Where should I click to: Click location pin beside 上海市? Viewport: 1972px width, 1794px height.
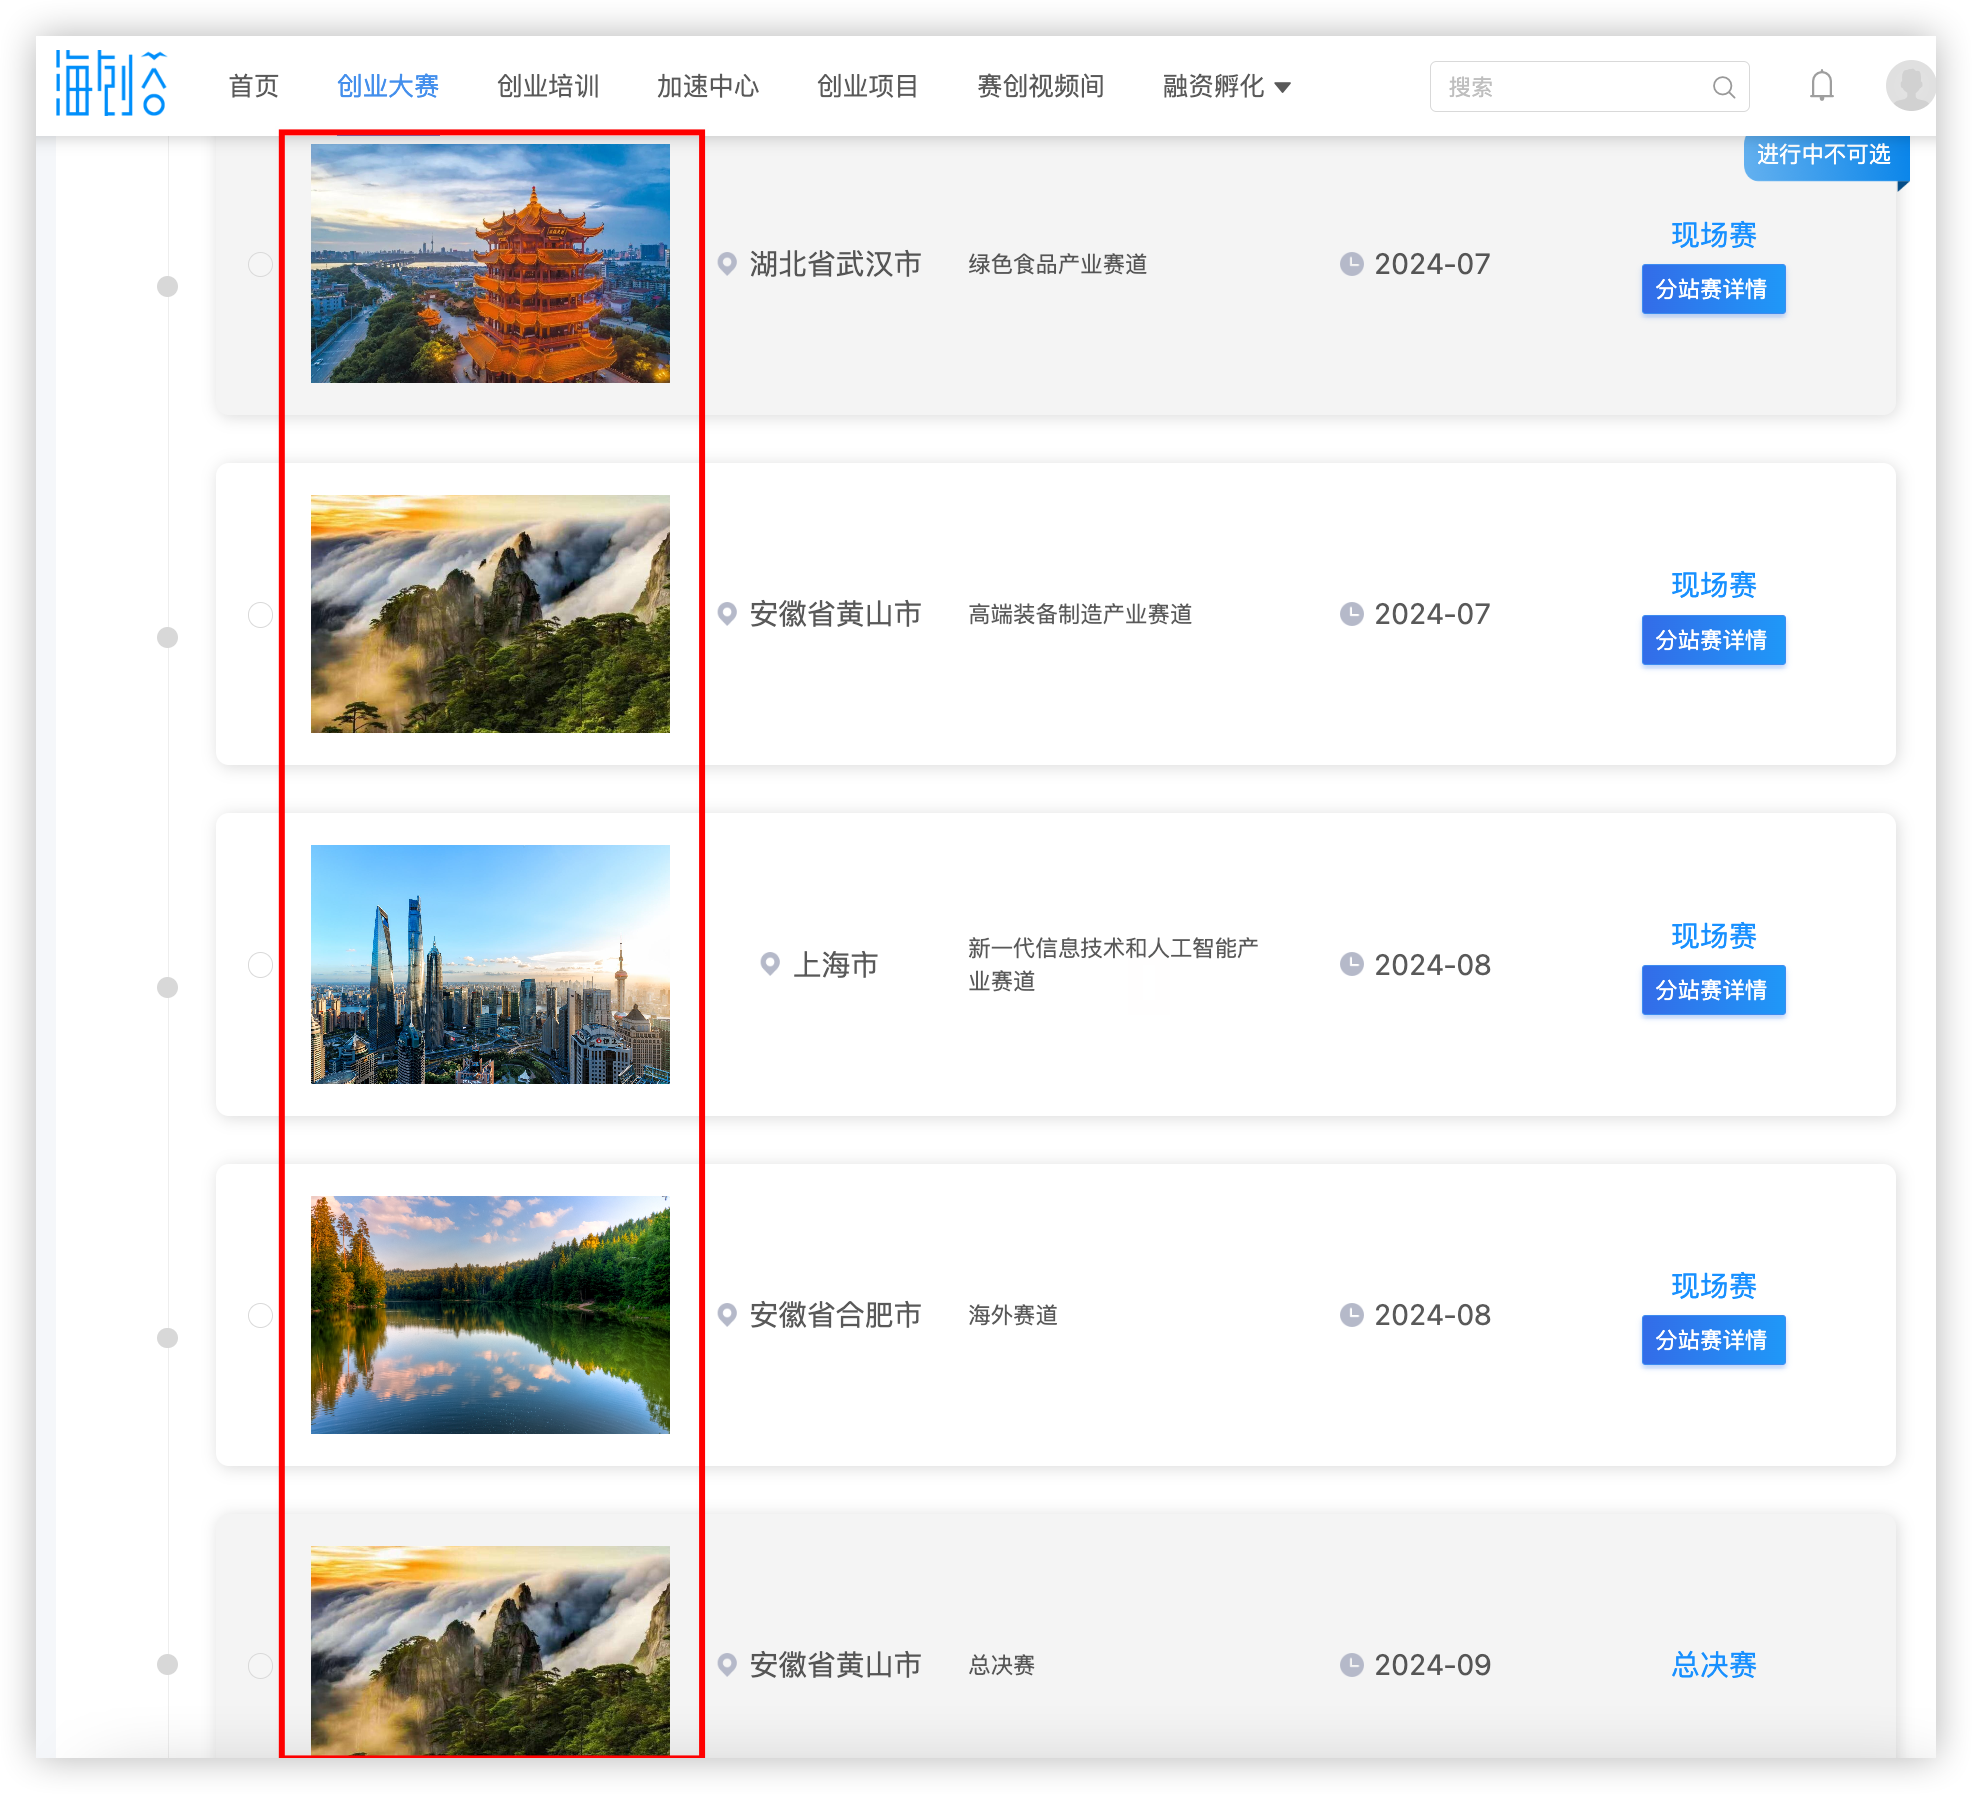click(770, 964)
